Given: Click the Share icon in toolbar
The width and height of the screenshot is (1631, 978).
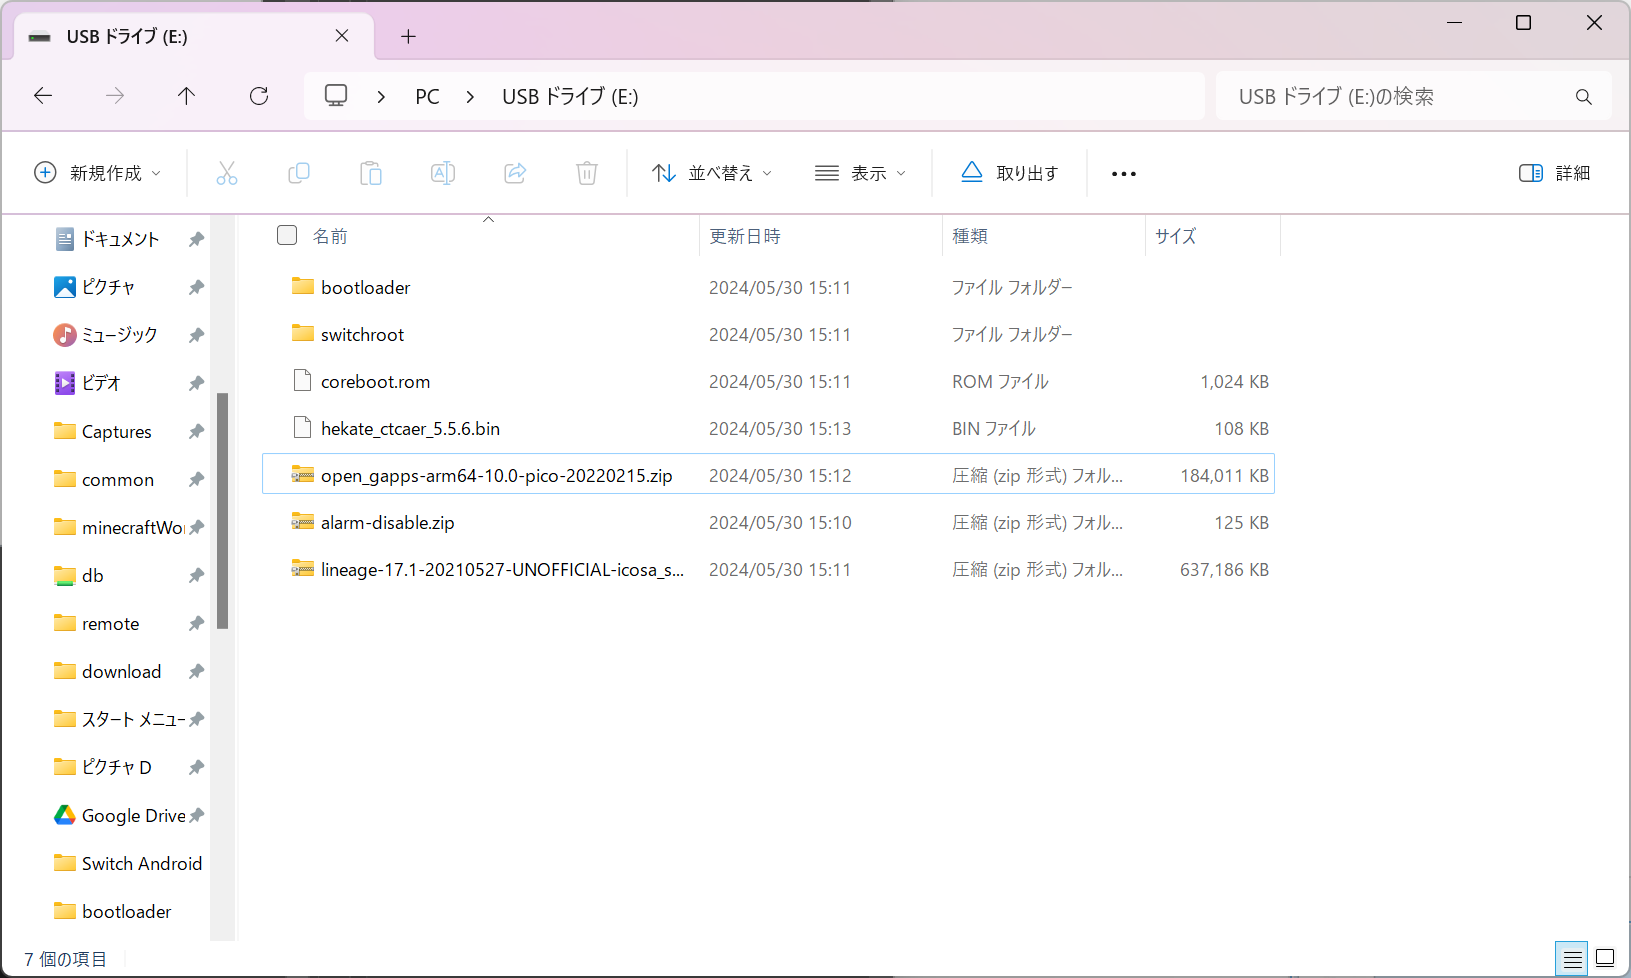Looking at the screenshot, I should 515,173.
